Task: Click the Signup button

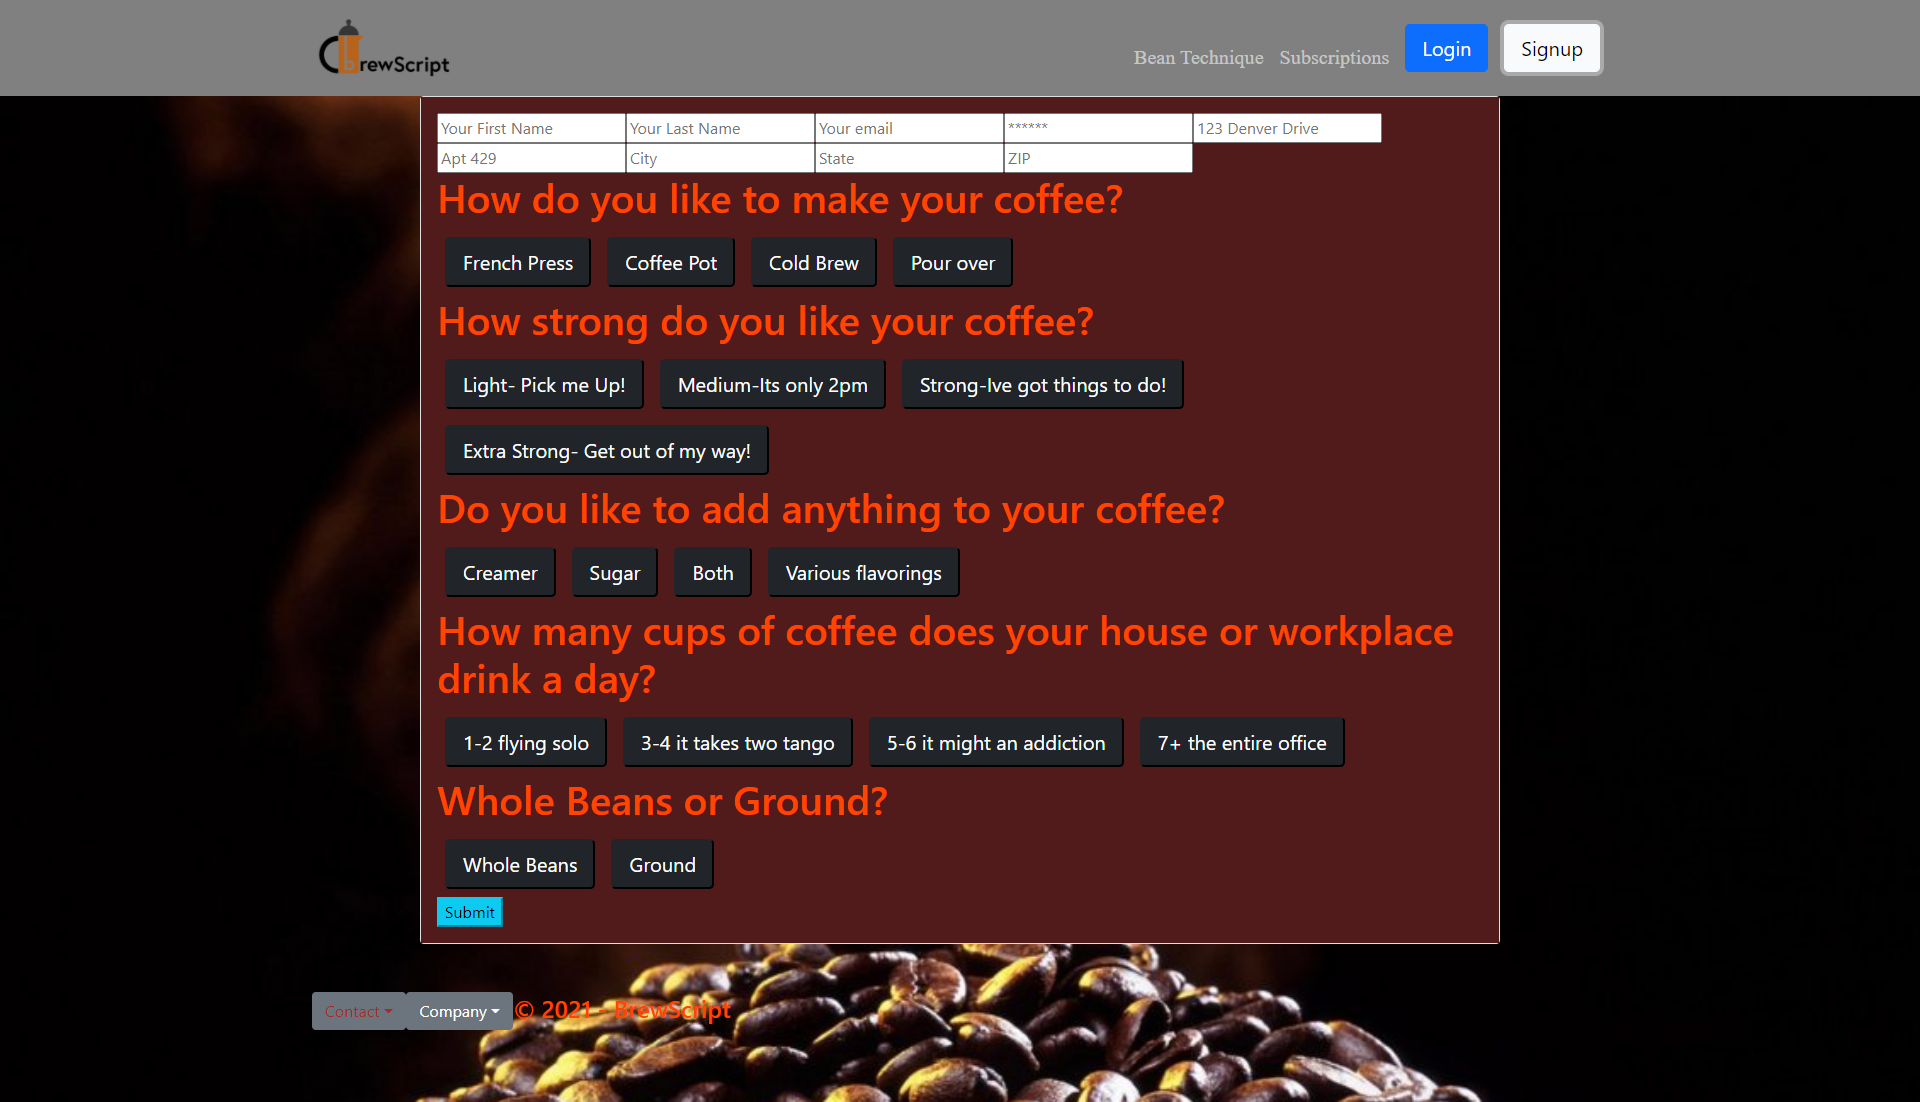Action: (x=1551, y=49)
